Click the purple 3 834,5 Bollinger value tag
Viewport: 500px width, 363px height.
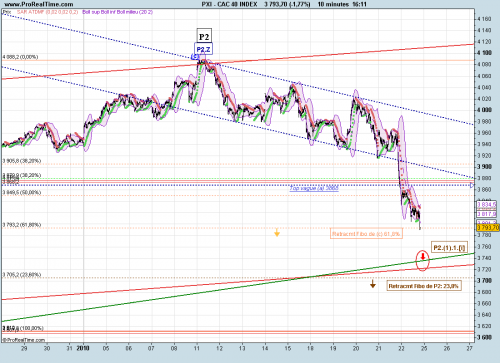pyautogui.click(x=486, y=204)
